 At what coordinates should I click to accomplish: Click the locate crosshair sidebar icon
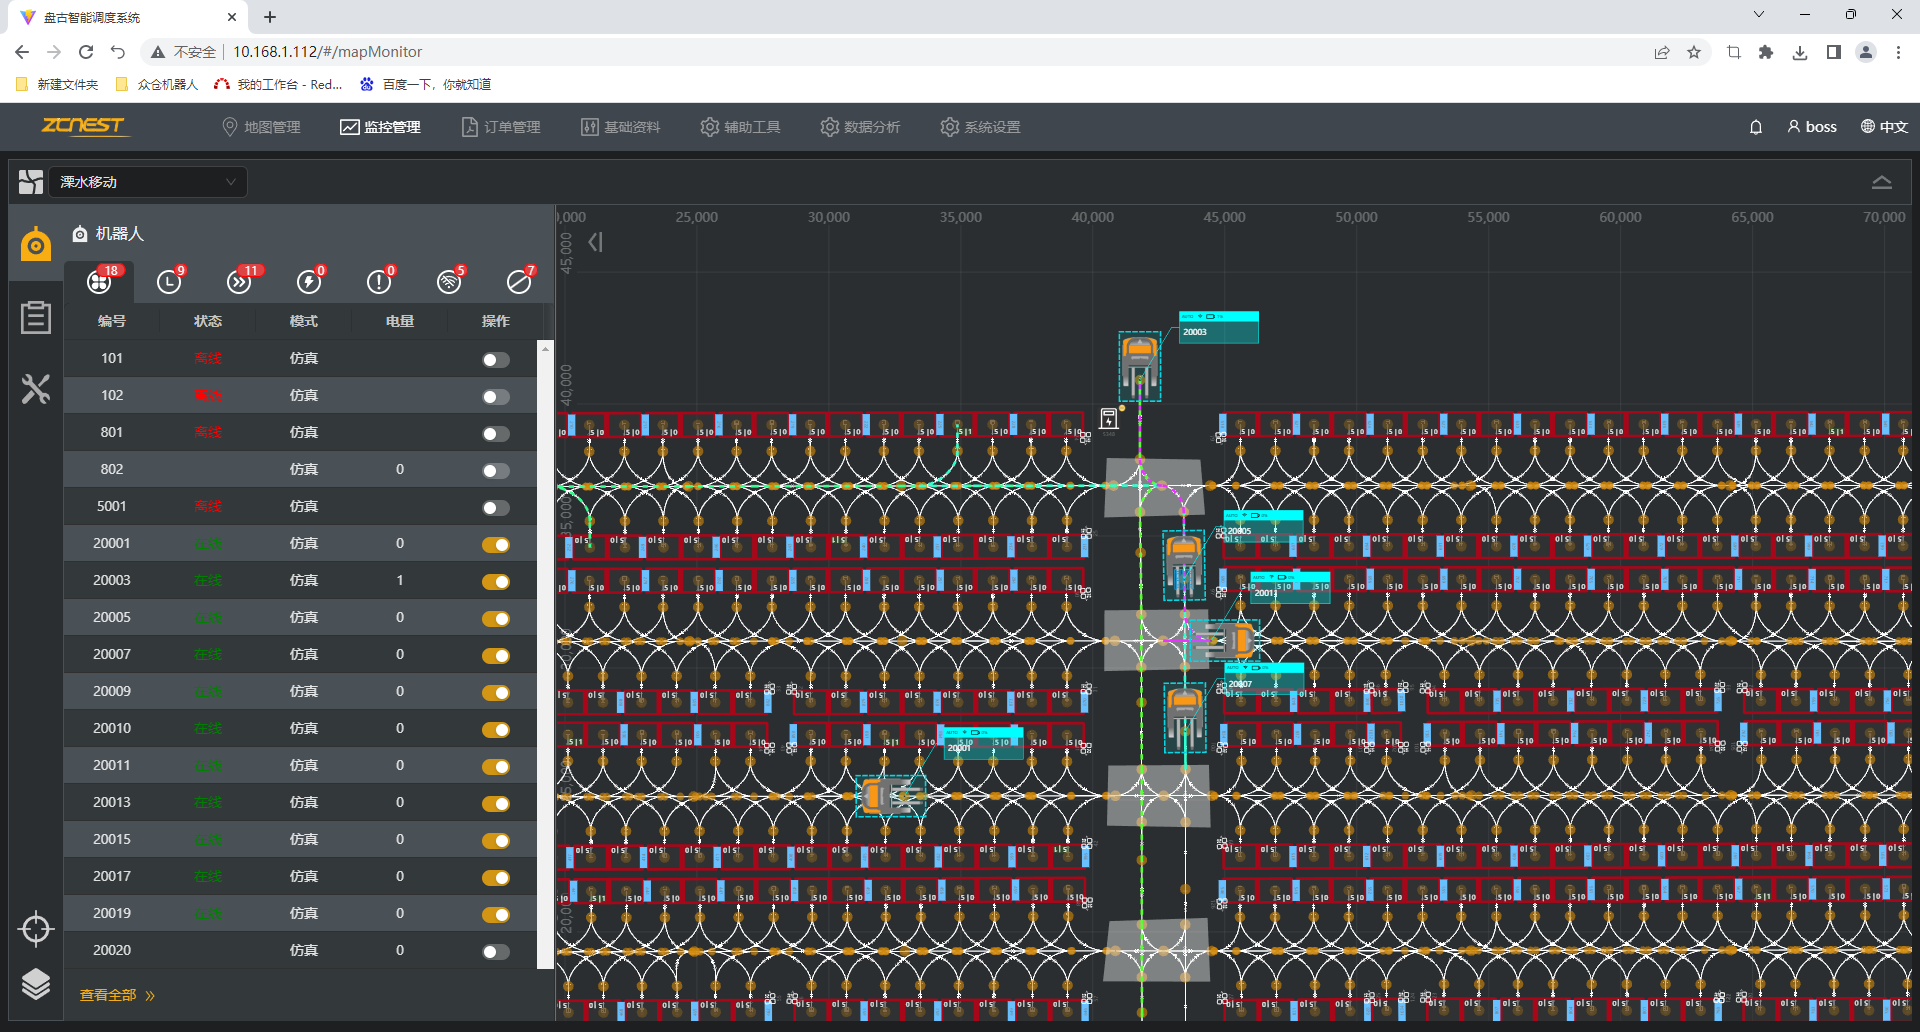click(x=36, y=929)
